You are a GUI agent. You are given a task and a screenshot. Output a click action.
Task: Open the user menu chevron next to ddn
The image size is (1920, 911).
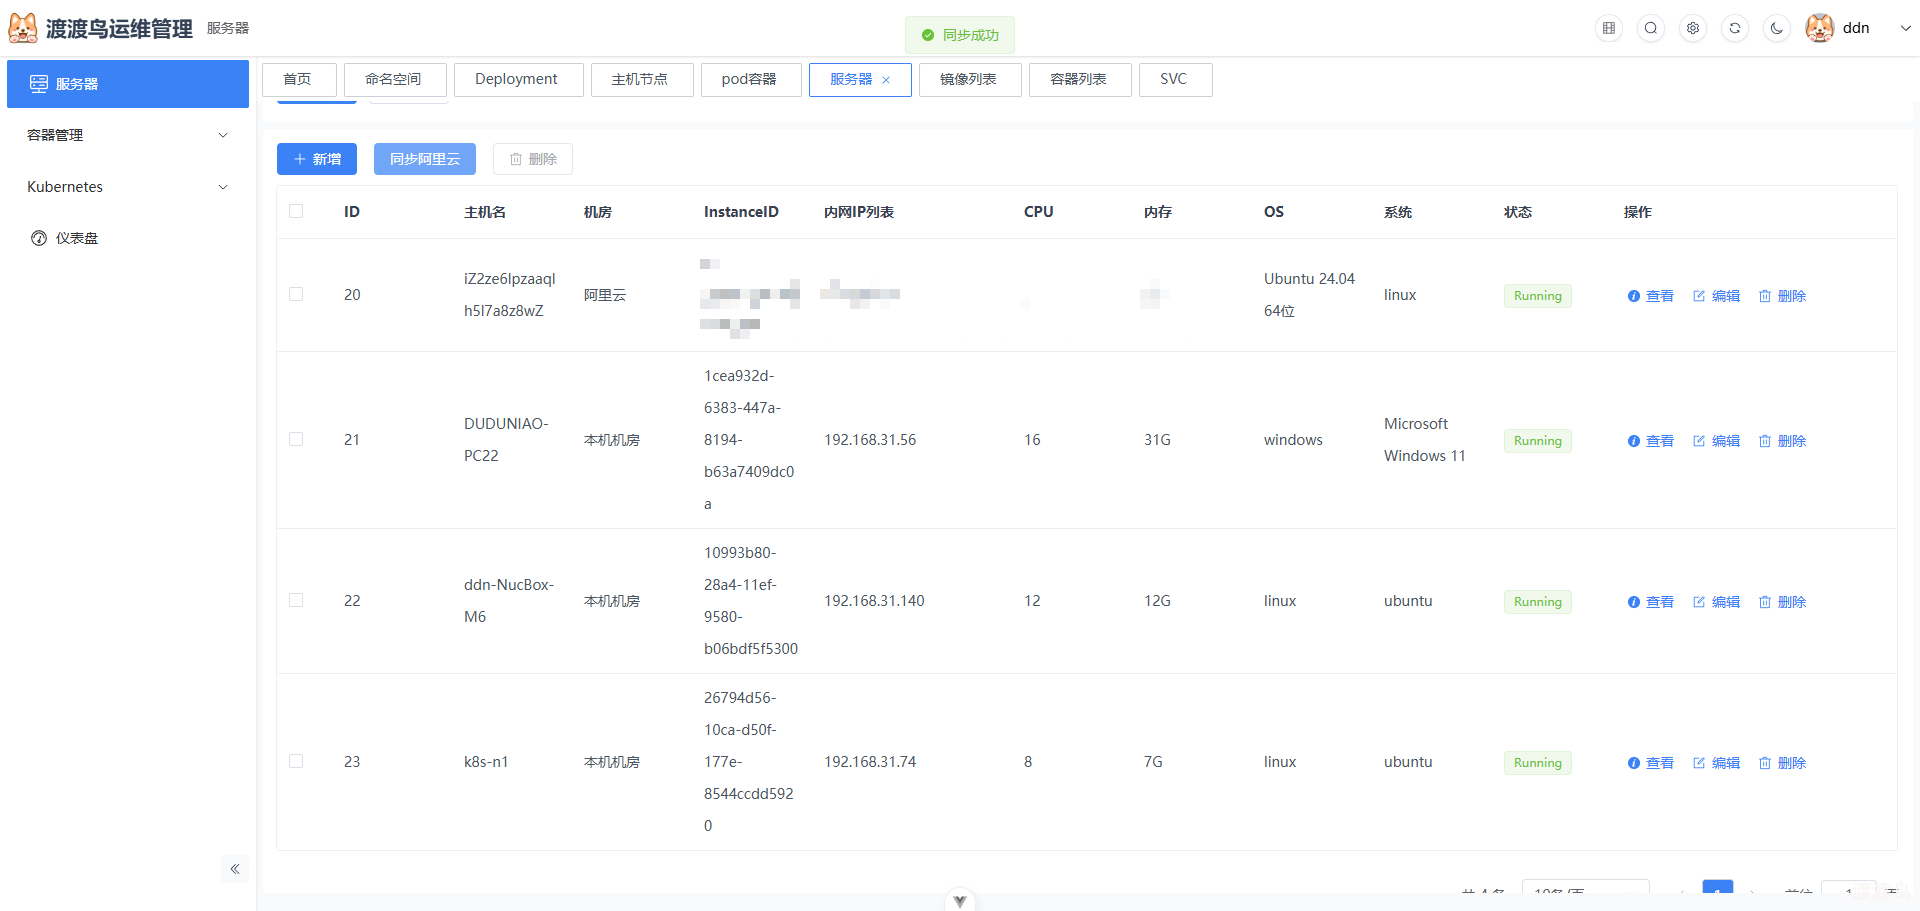pyautogui.click(x=1906, y=28)
